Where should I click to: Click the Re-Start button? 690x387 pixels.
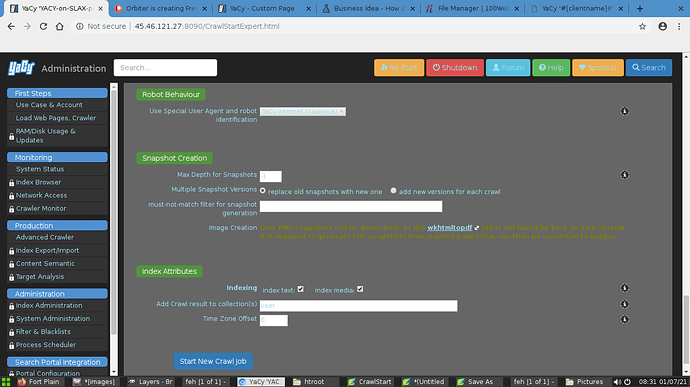399,68
